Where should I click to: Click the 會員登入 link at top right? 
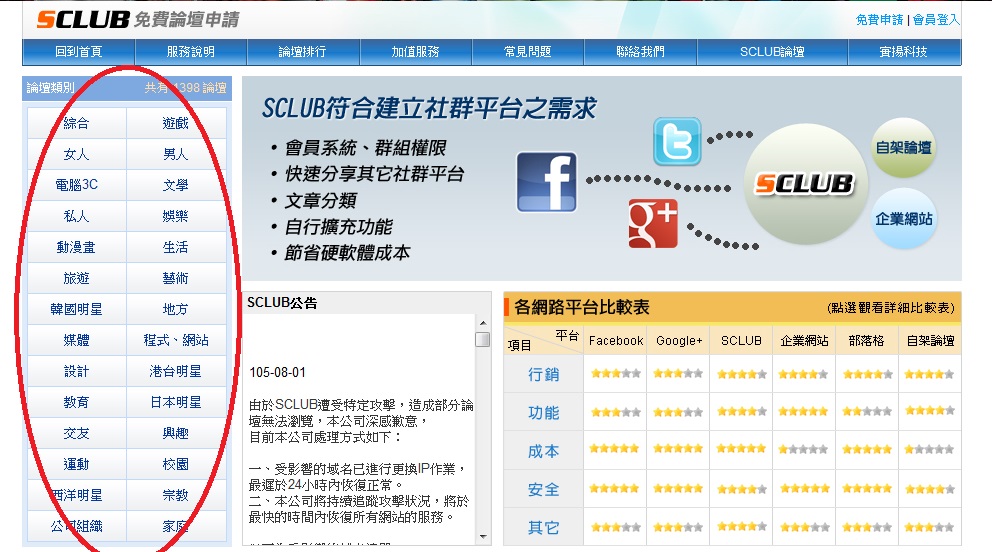936,20
